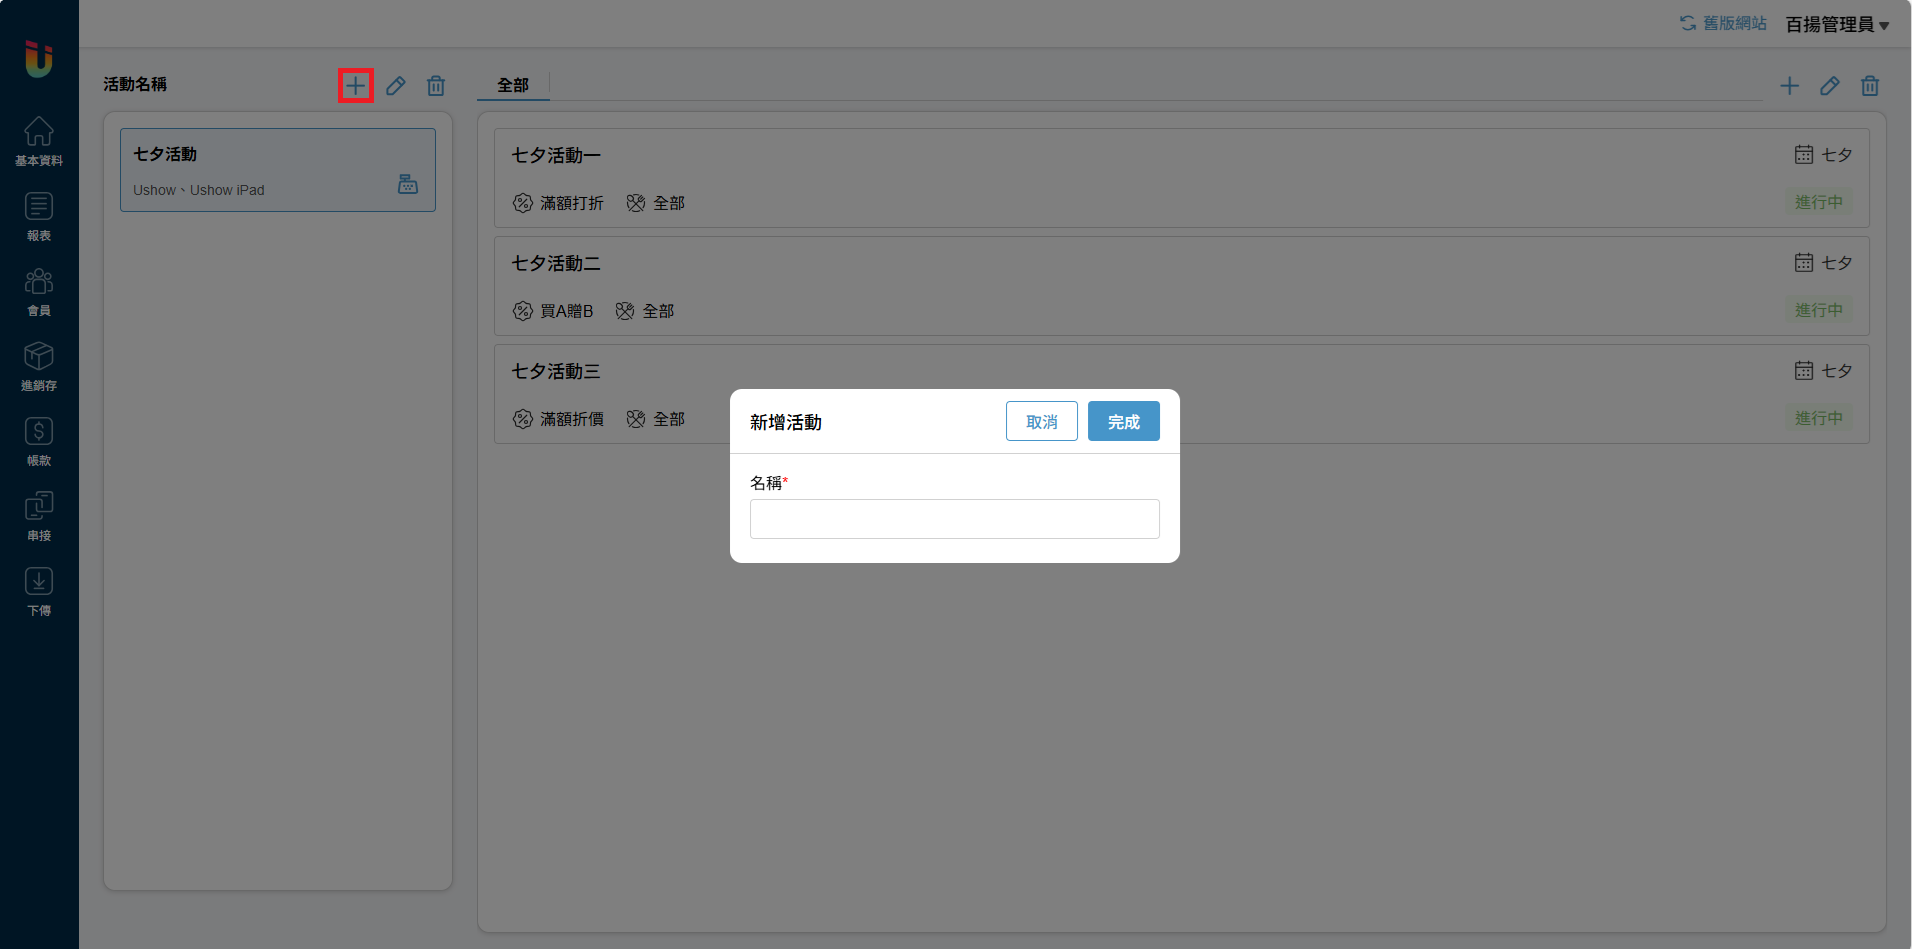Click the delete trash icon at top right
The height and width of the screenshot is (950, 1912).
(x=1869, y=86)
